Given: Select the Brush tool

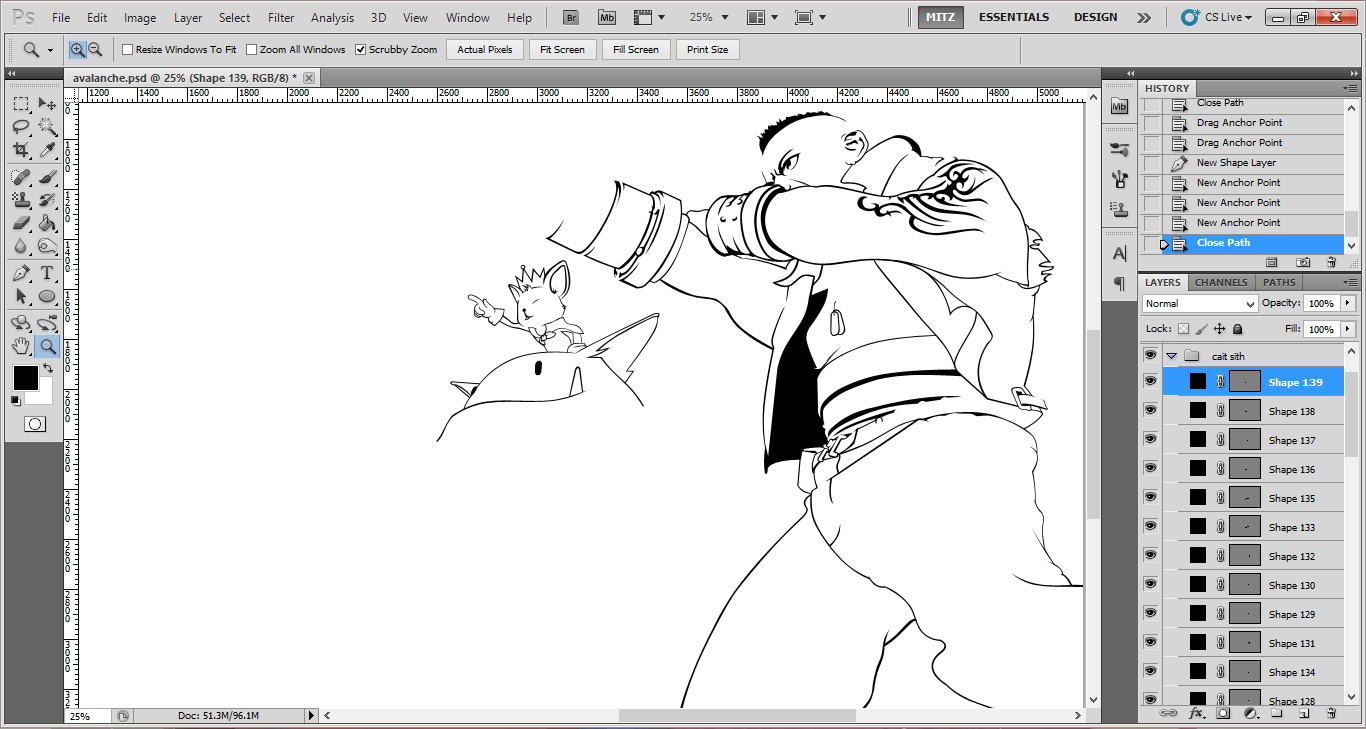Looking at the screenshot, I should pyautogui.click(x=47, y=176).
